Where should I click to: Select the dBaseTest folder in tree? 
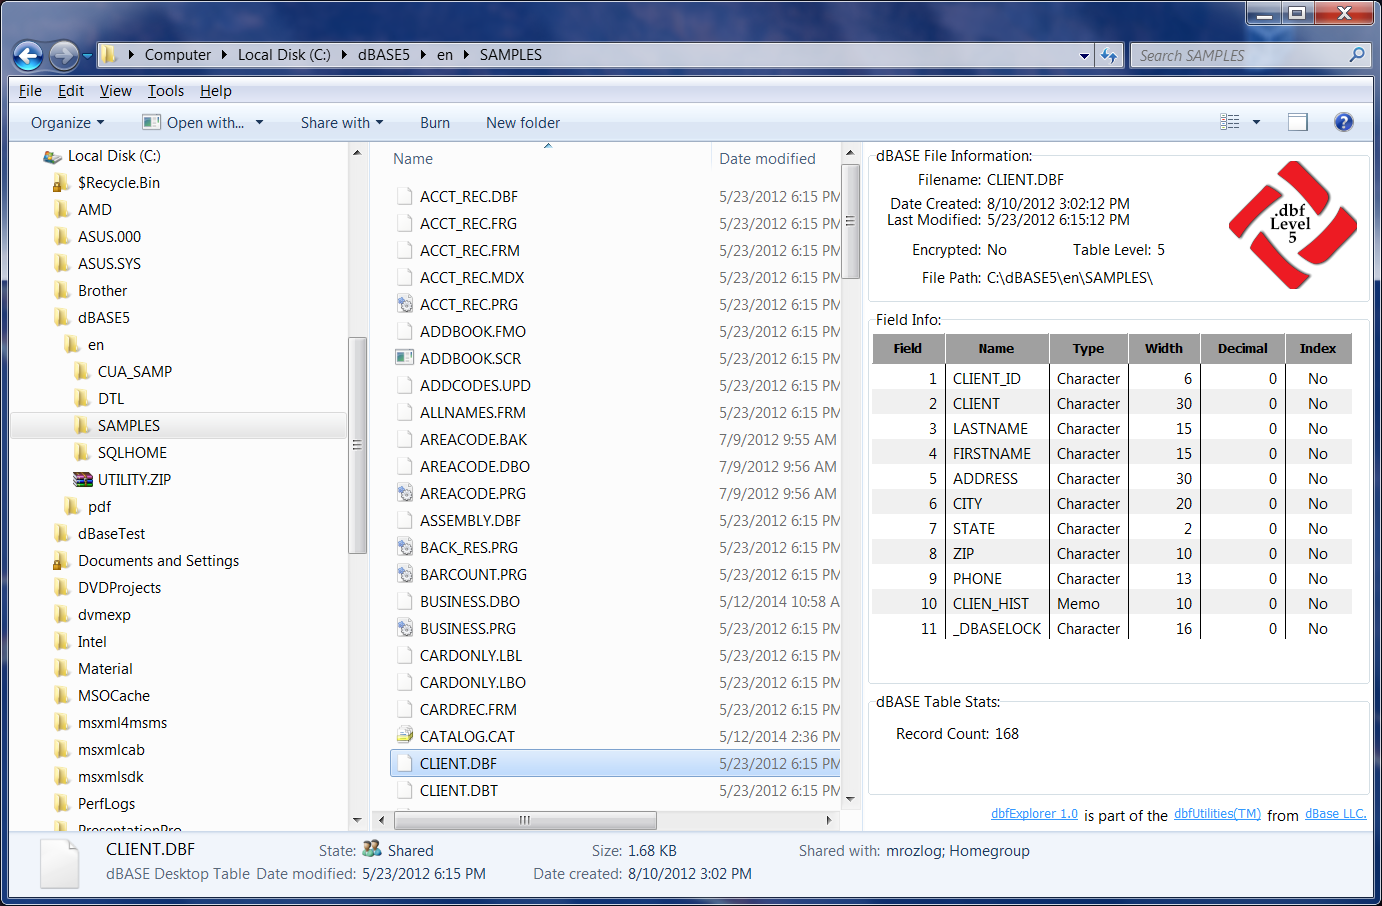112,534
